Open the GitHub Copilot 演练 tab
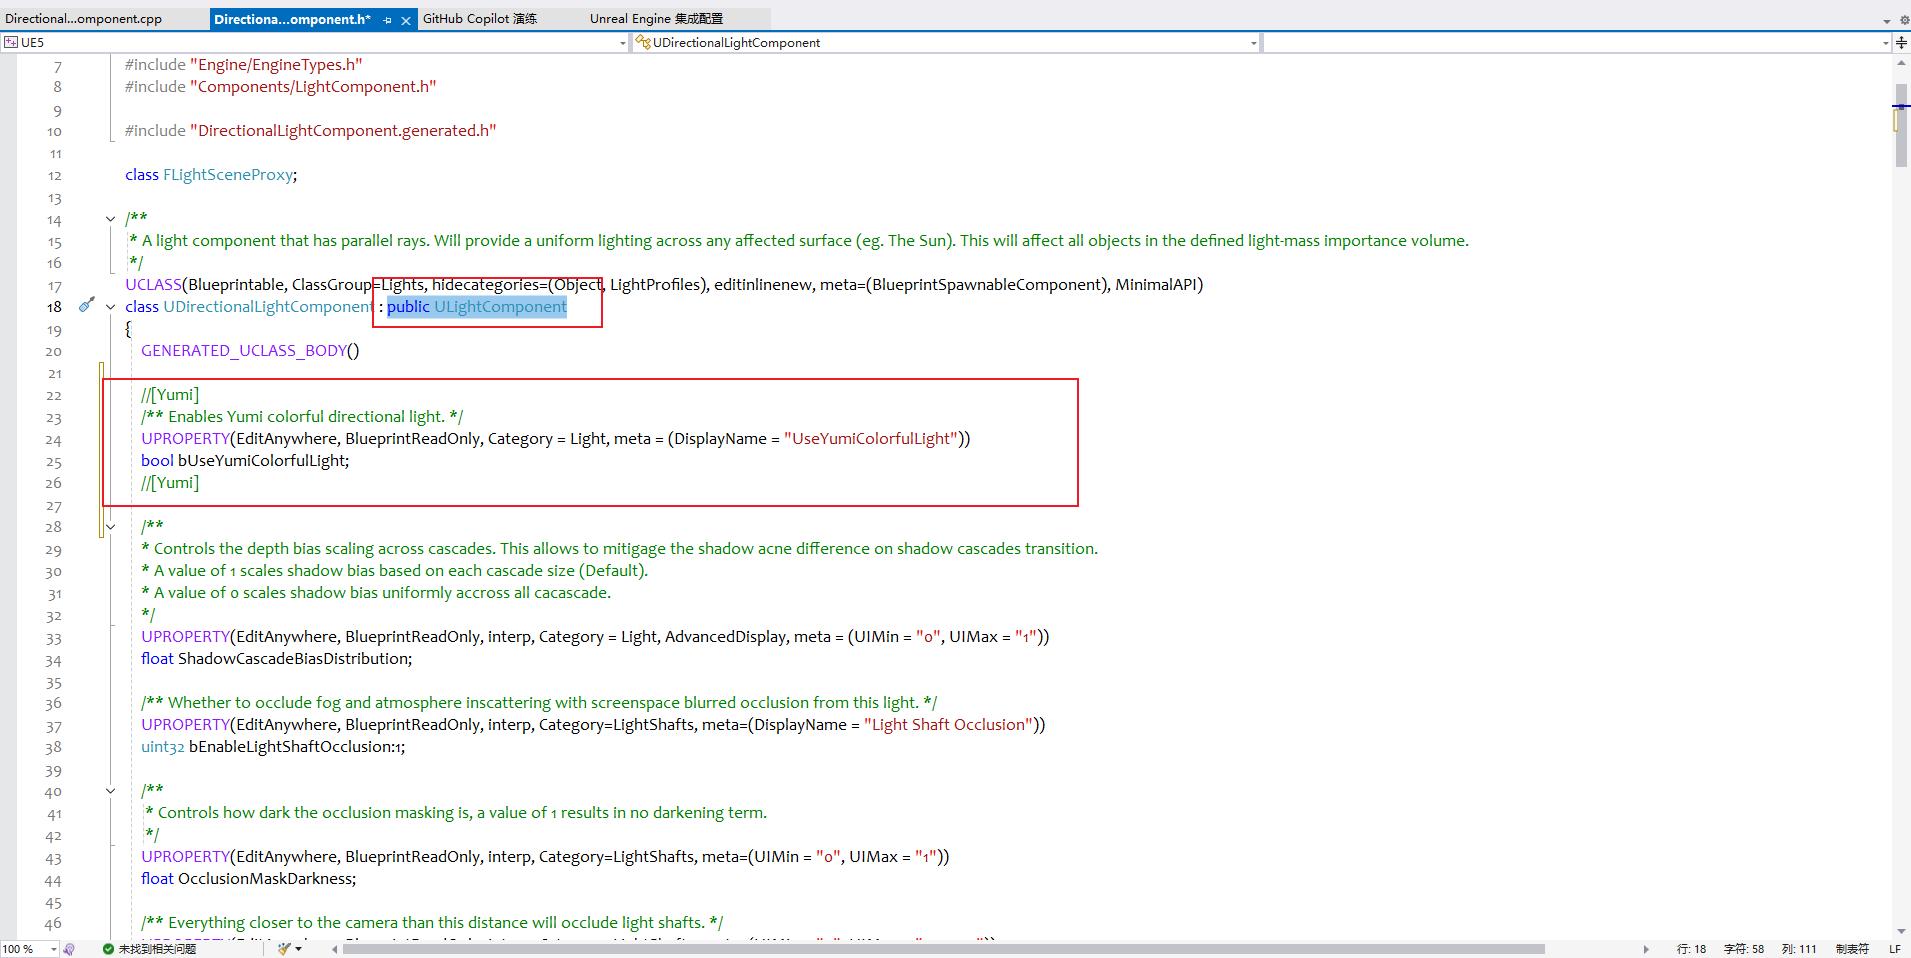Image resolution: width=1911 pixels, height=958 pixels. point(480,18)
